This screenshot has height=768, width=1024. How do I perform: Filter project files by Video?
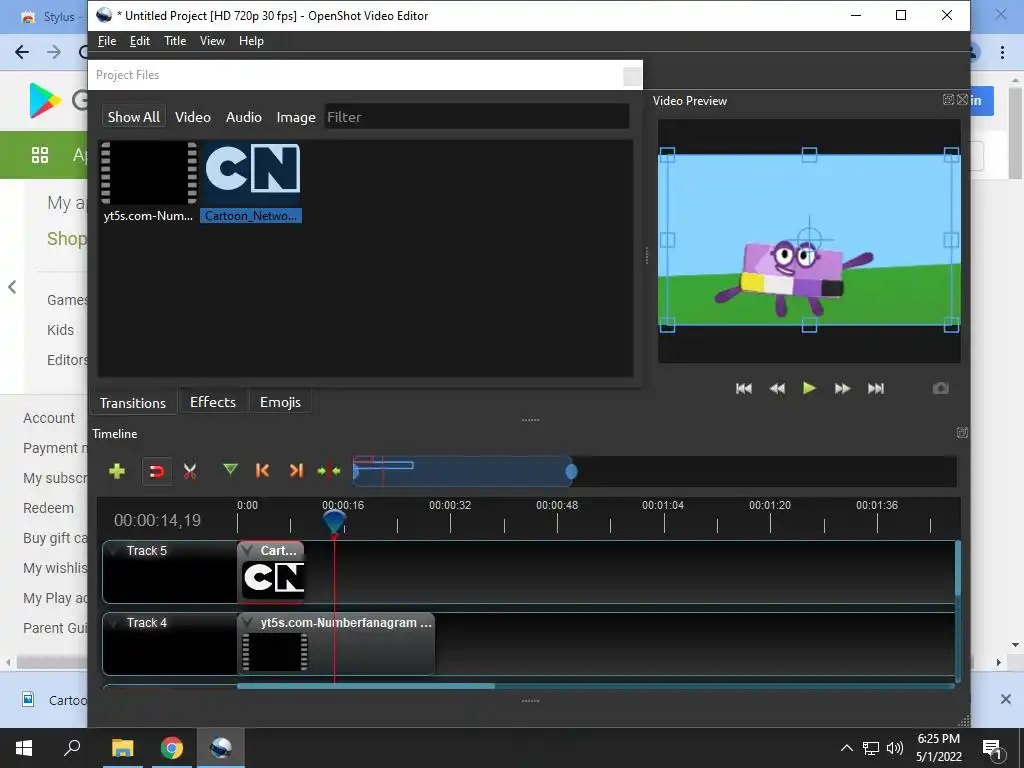coord(193,117)
